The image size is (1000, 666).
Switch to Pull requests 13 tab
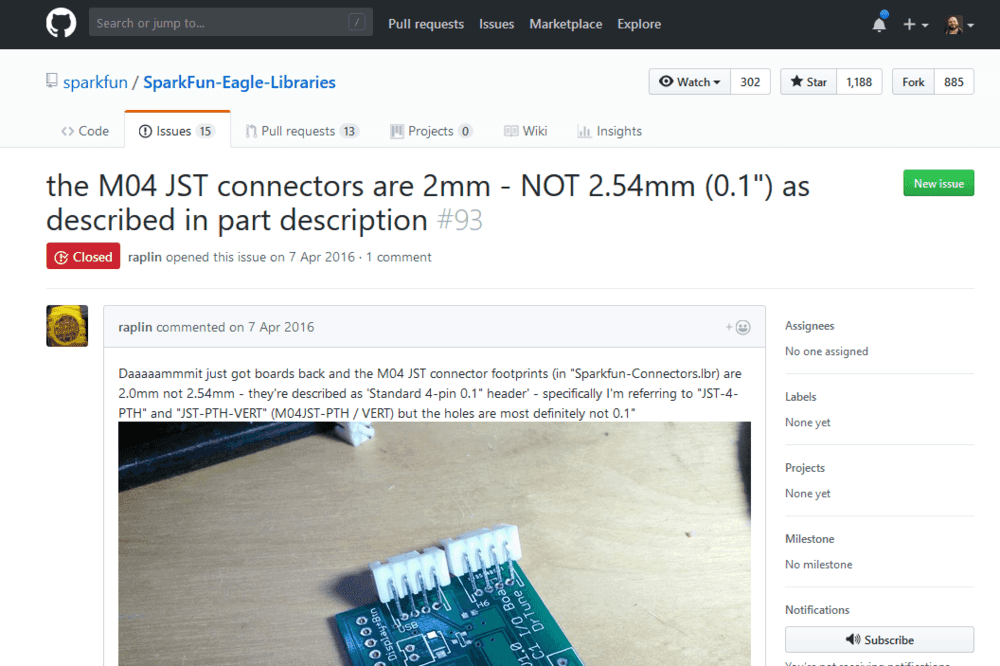[x=302, y=131]
